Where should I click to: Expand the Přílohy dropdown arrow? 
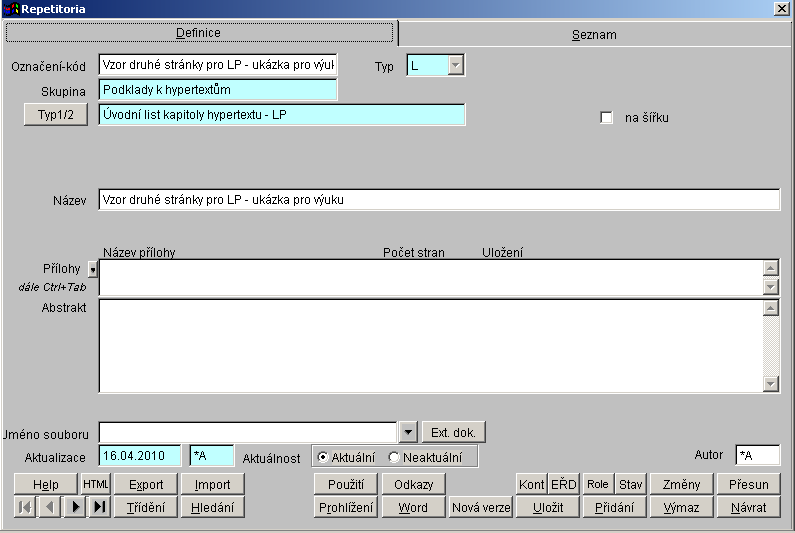pyautogui.click(x=93, y=269)
